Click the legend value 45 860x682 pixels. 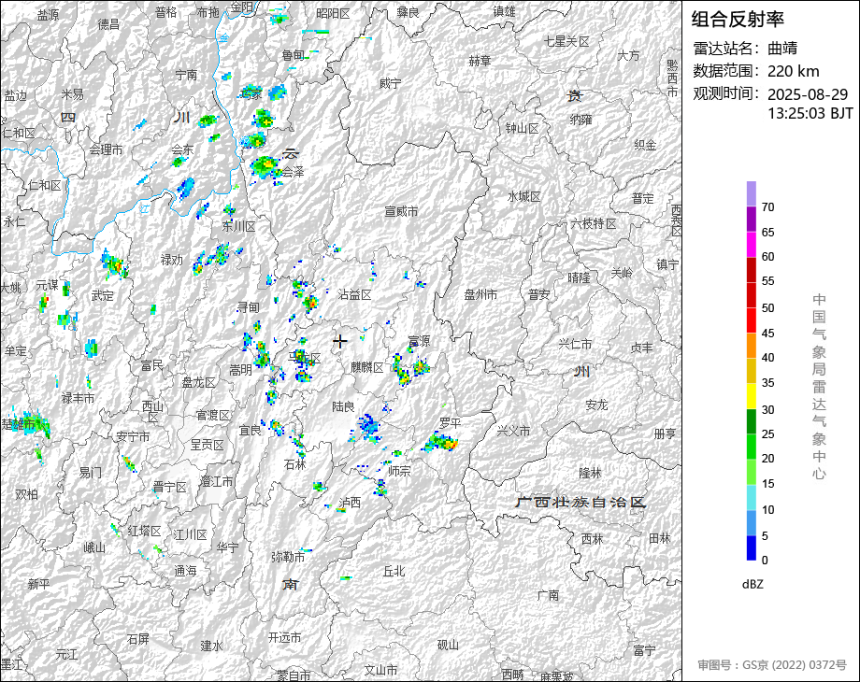pyautogui.click(x=768, y=333)
